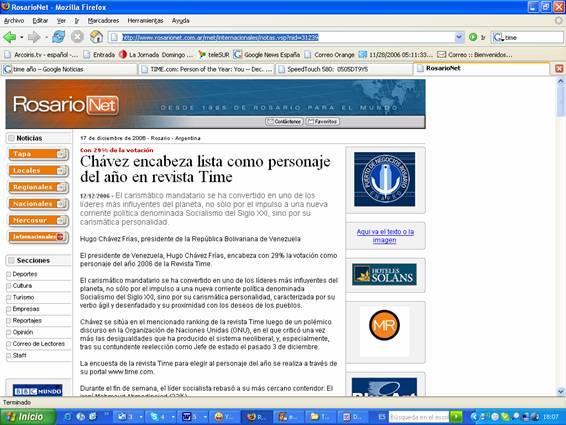Click the orange MR logo ad
Image resolution: width=566 pixels, height=425 pixels.
(384, 325)
